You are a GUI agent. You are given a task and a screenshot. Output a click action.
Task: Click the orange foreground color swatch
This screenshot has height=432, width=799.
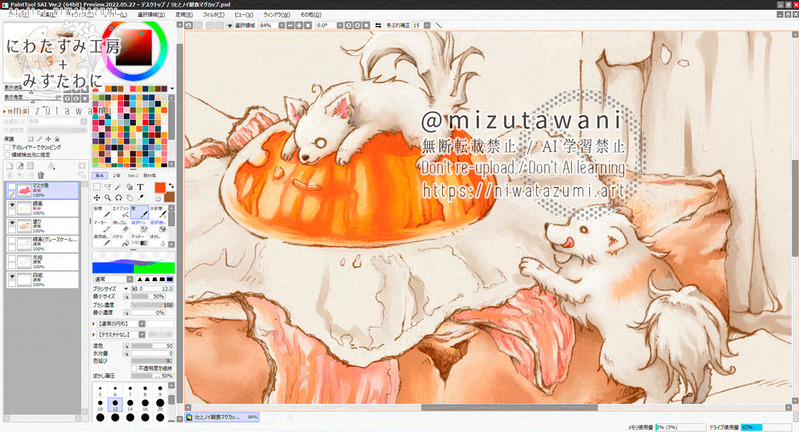(160, 187)
